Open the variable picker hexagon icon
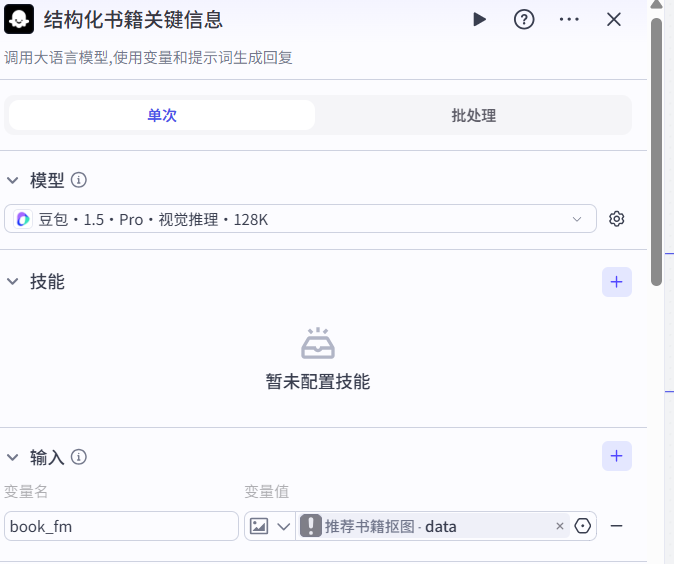Image resolution: width=674 pixels, height=564 pixels. point(582,526)
